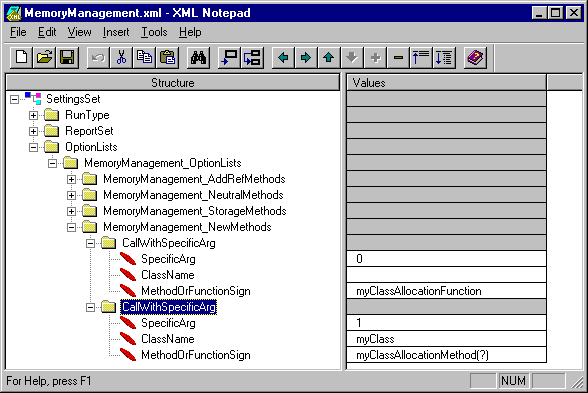Click the expand all tree icon
Image resolution: width=588 pixels, height=393 pixels.
pyautogui.click(x=444, y=58)
